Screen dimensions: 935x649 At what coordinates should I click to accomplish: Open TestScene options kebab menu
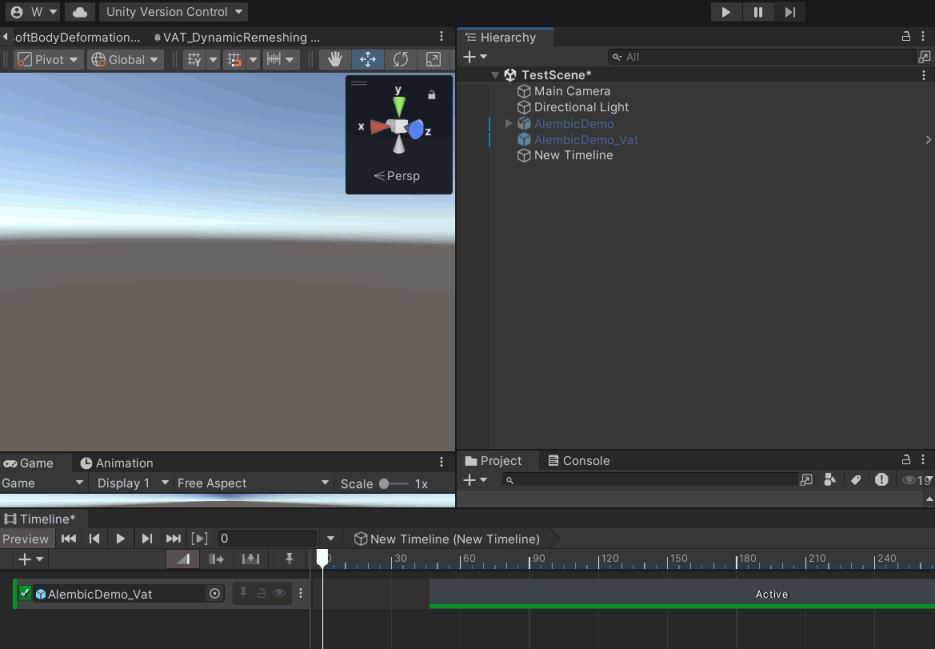point(924,75)
